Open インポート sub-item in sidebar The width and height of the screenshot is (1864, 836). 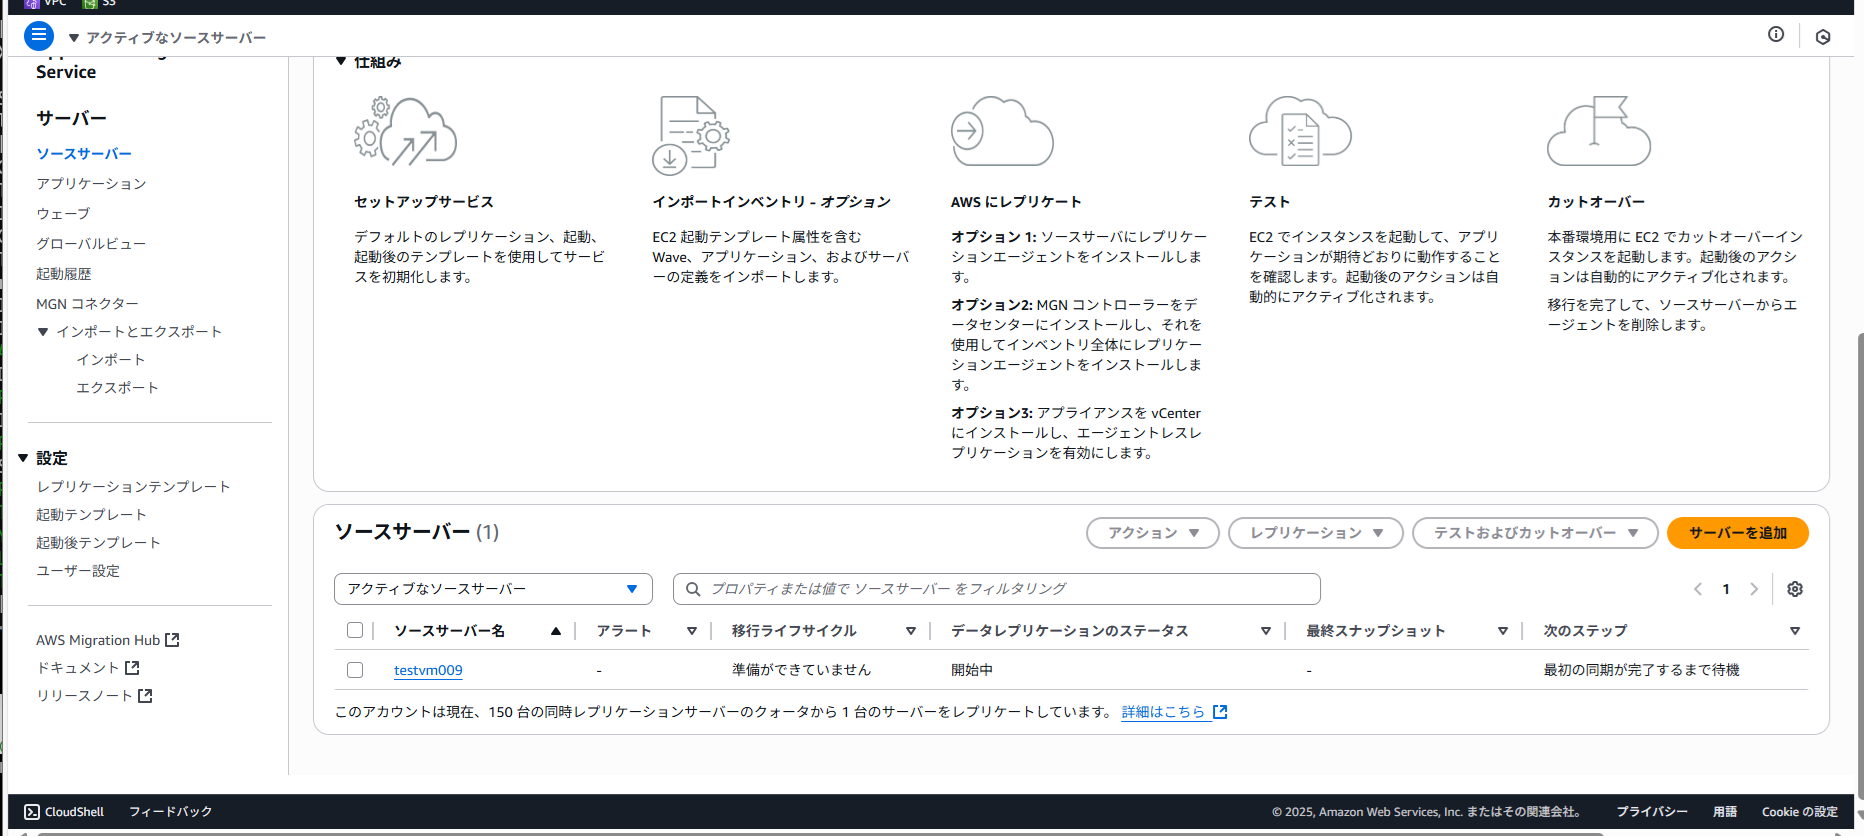(x=110, y=360)
